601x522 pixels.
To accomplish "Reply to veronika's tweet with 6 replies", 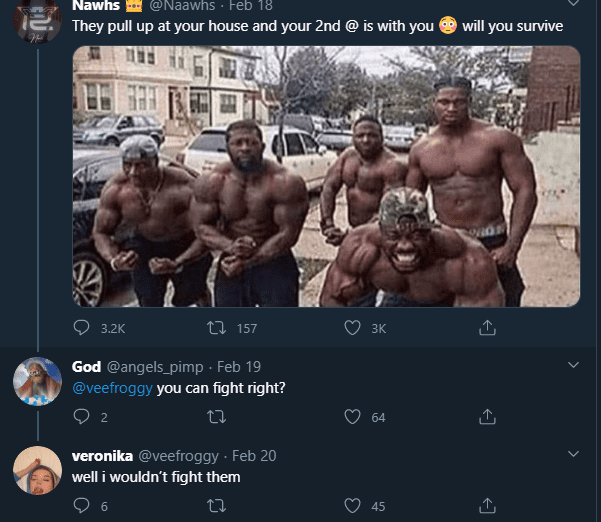I will click(x=81, y=506).
